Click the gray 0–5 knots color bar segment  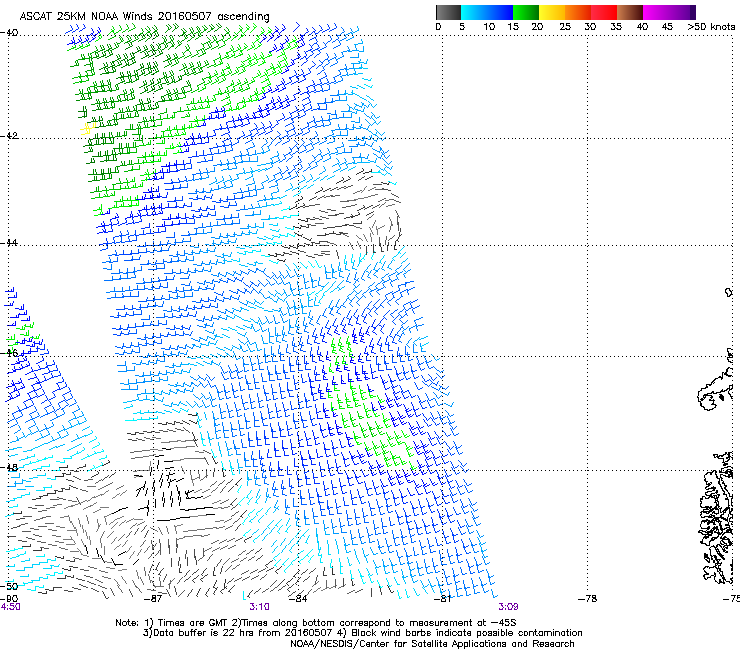pyautogui.click(x=448, y=12)
